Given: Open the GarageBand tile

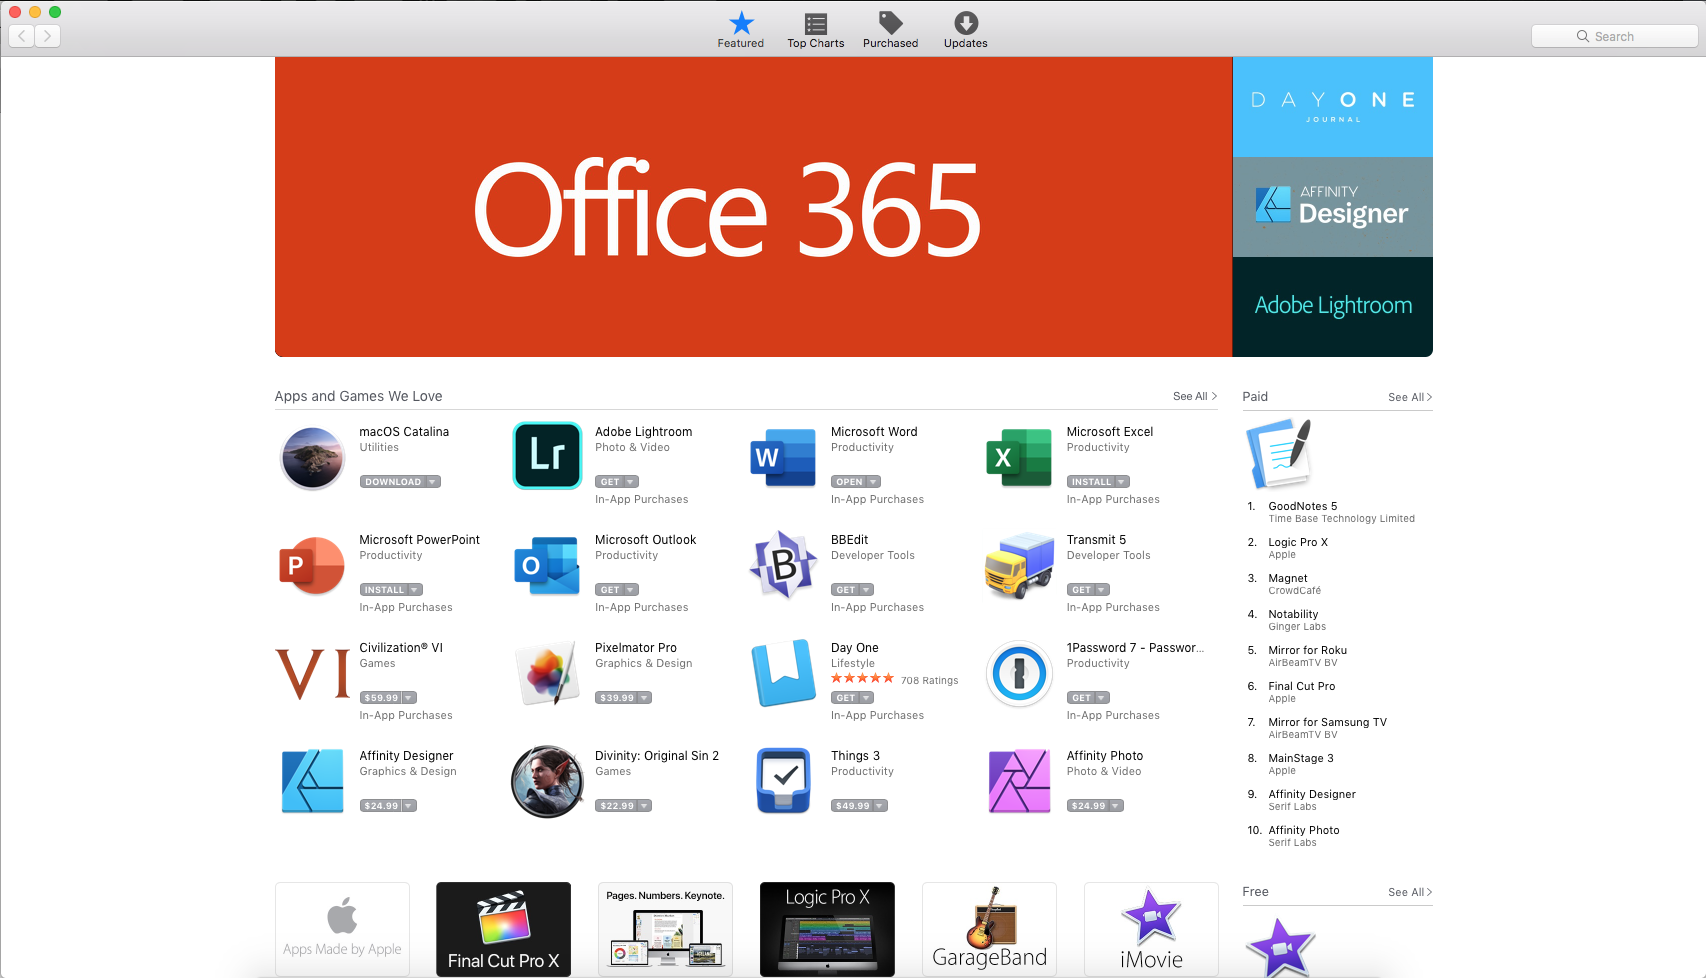Looking at the screenshot, I should (989, 929).
